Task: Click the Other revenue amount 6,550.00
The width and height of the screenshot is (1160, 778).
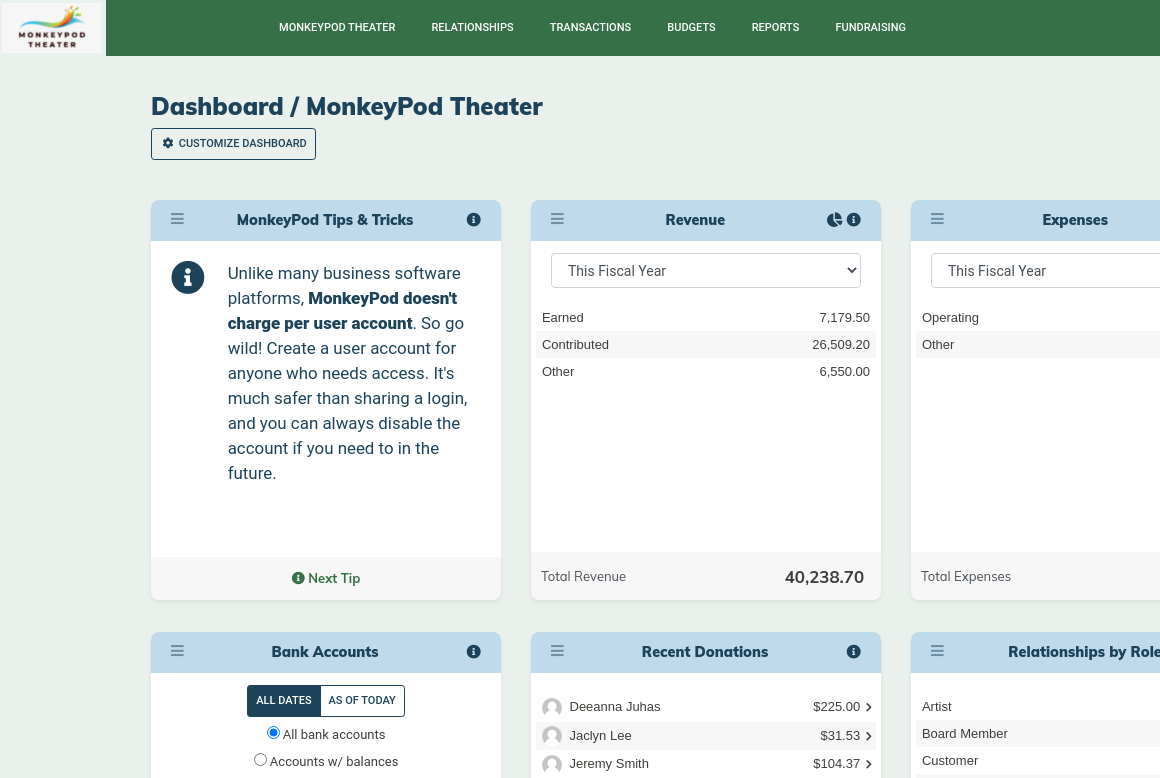Action: pyautogui.click(x=844, y=372)
